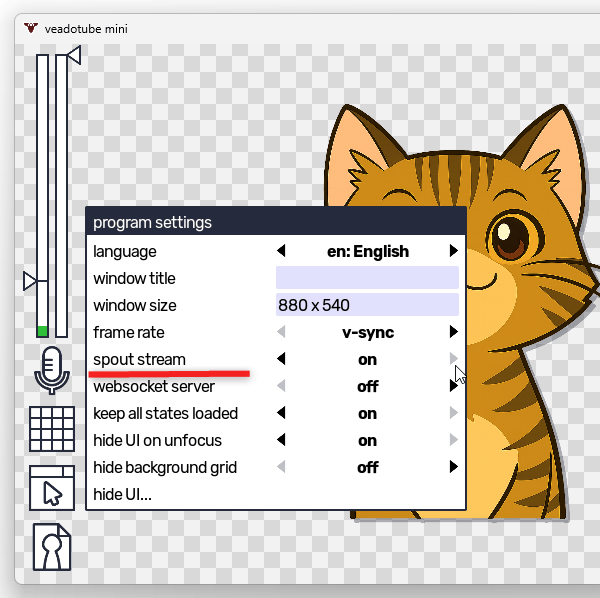Image resolution: width=600 pixels, height=598 pixels.
Task: Click websocket server left arrow
Action: (x=281, y=386)
